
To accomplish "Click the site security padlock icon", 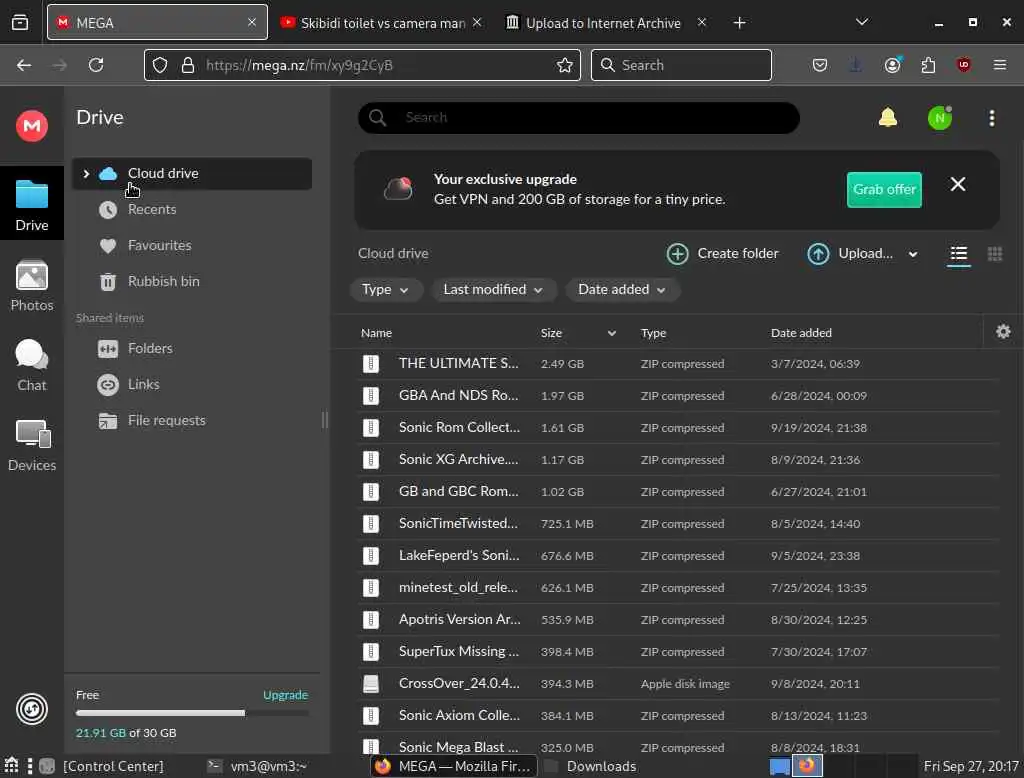I will tap(188, 65).
